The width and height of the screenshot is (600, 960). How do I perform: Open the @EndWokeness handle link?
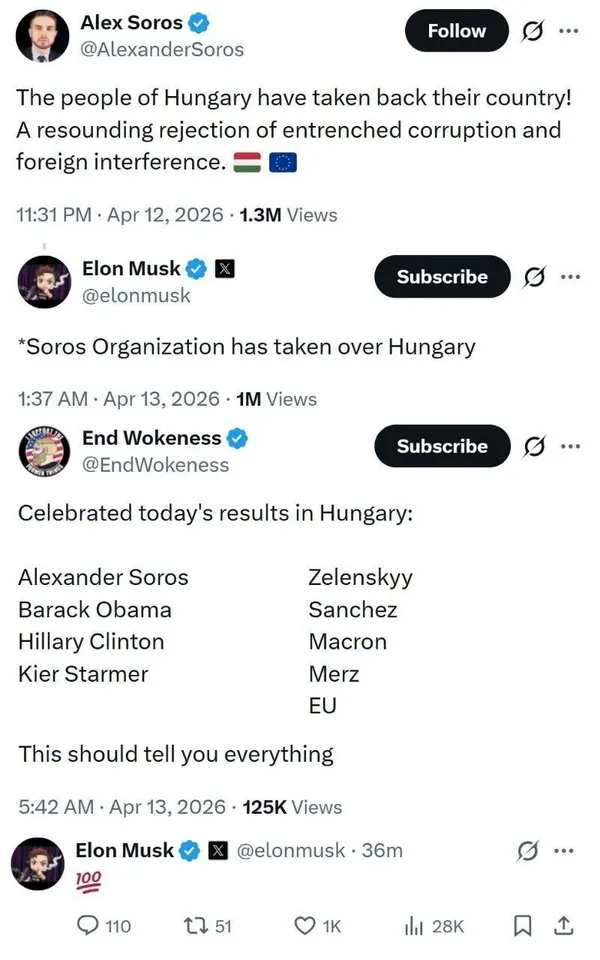coord(155,464)
